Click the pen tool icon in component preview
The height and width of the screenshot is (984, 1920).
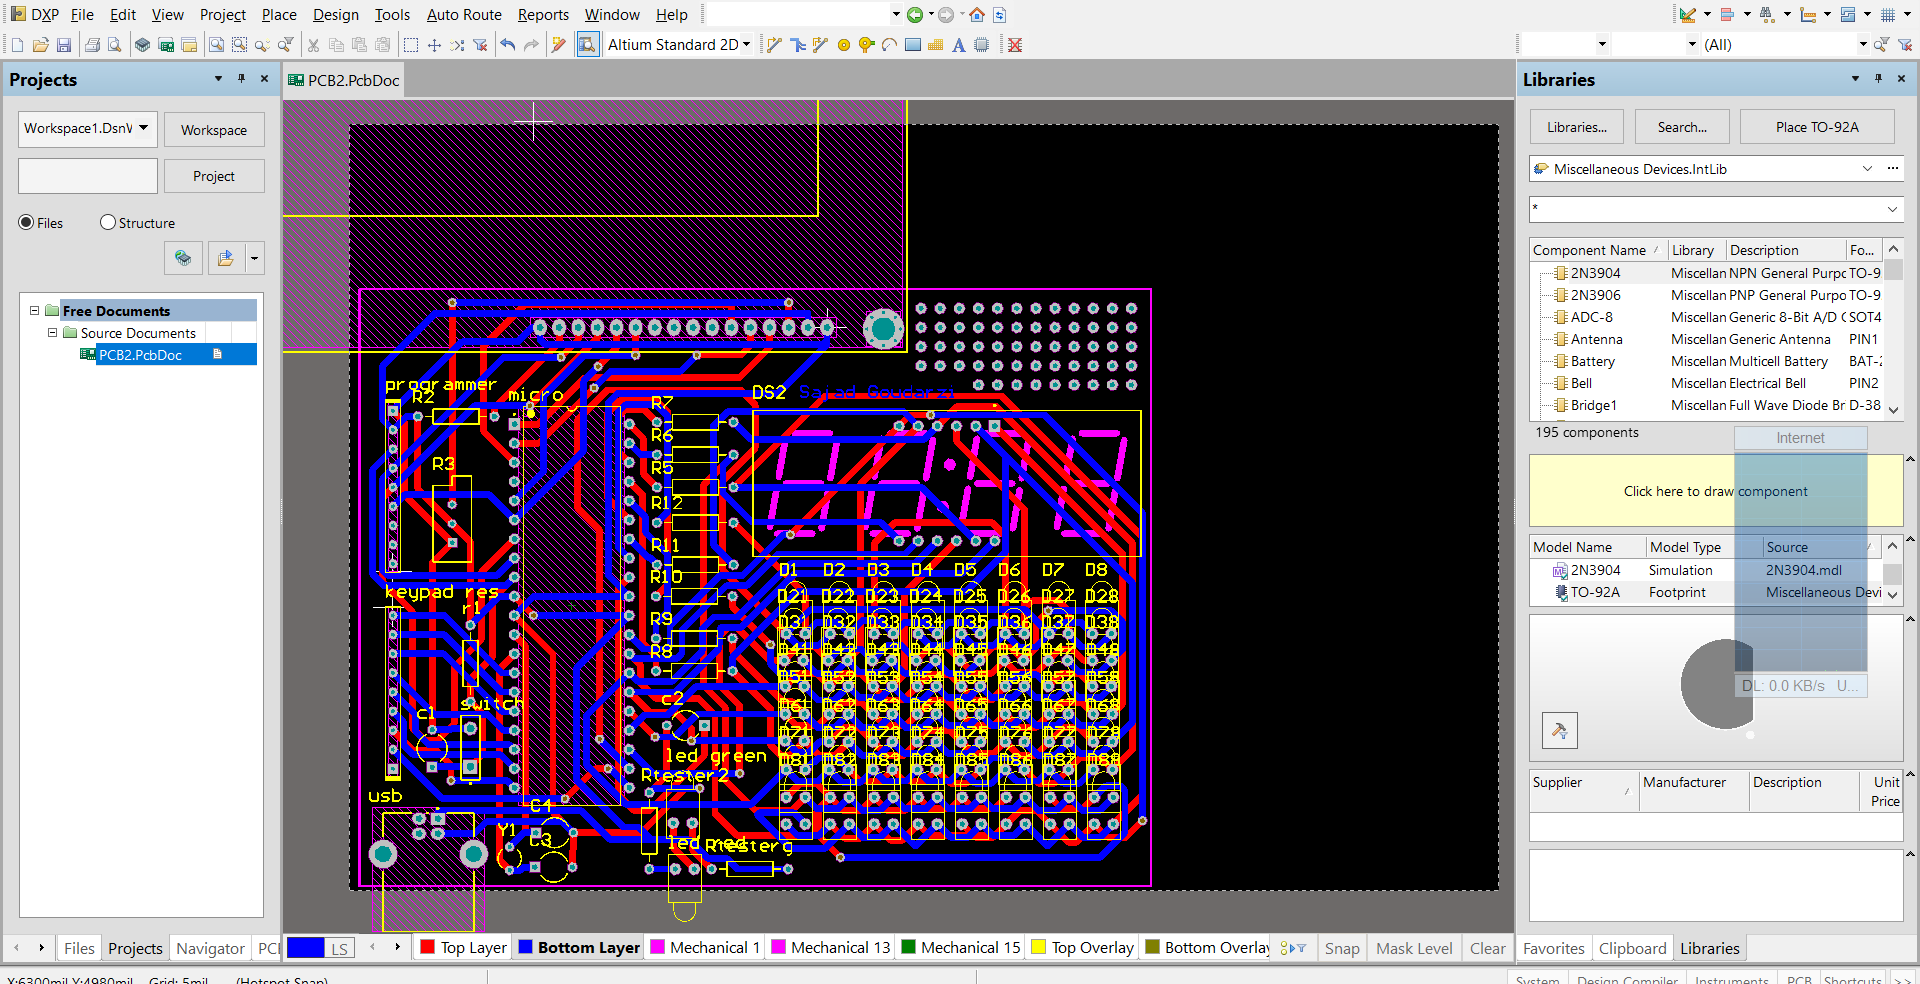click(1560, 731)
